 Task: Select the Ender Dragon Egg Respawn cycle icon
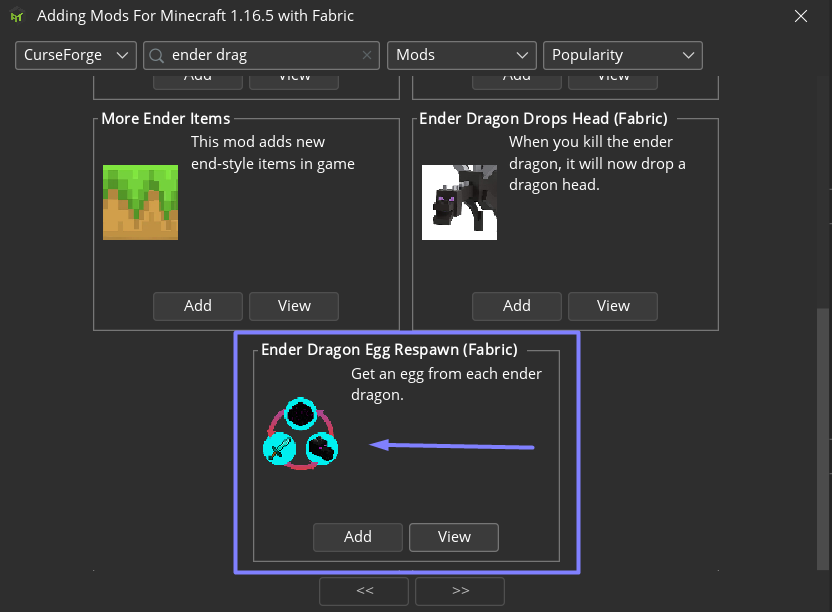[x=301, y=433]
